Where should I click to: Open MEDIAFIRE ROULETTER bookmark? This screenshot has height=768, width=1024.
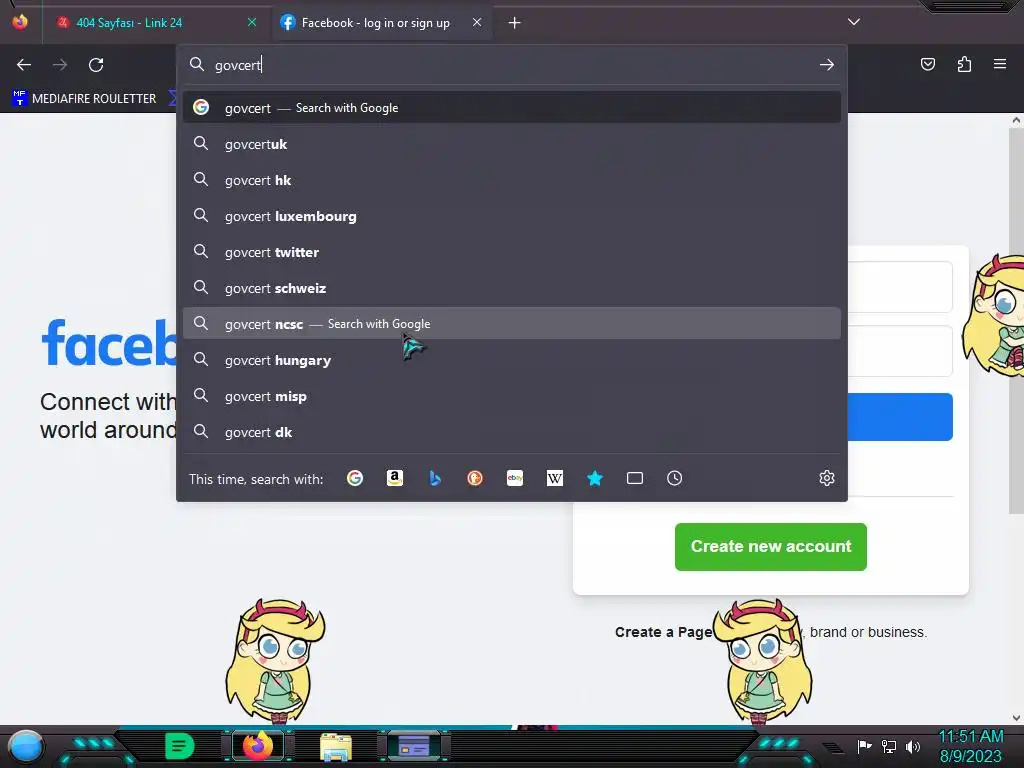point(84,99)
